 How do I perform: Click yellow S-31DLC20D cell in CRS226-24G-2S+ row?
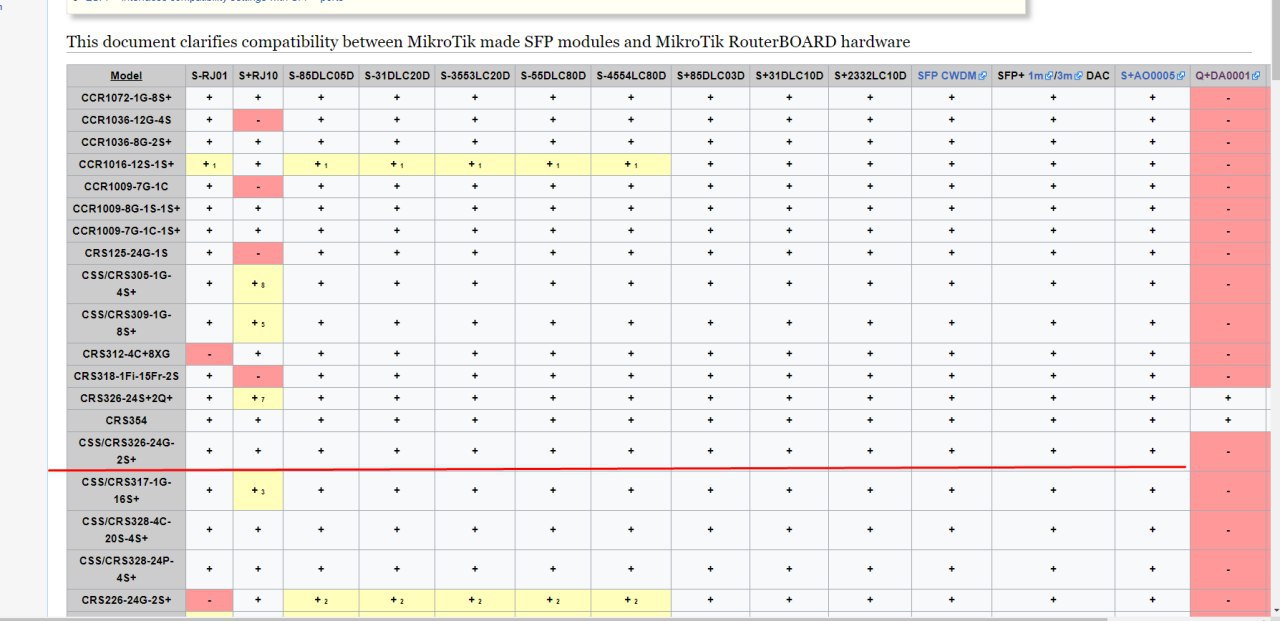[397, 600]
